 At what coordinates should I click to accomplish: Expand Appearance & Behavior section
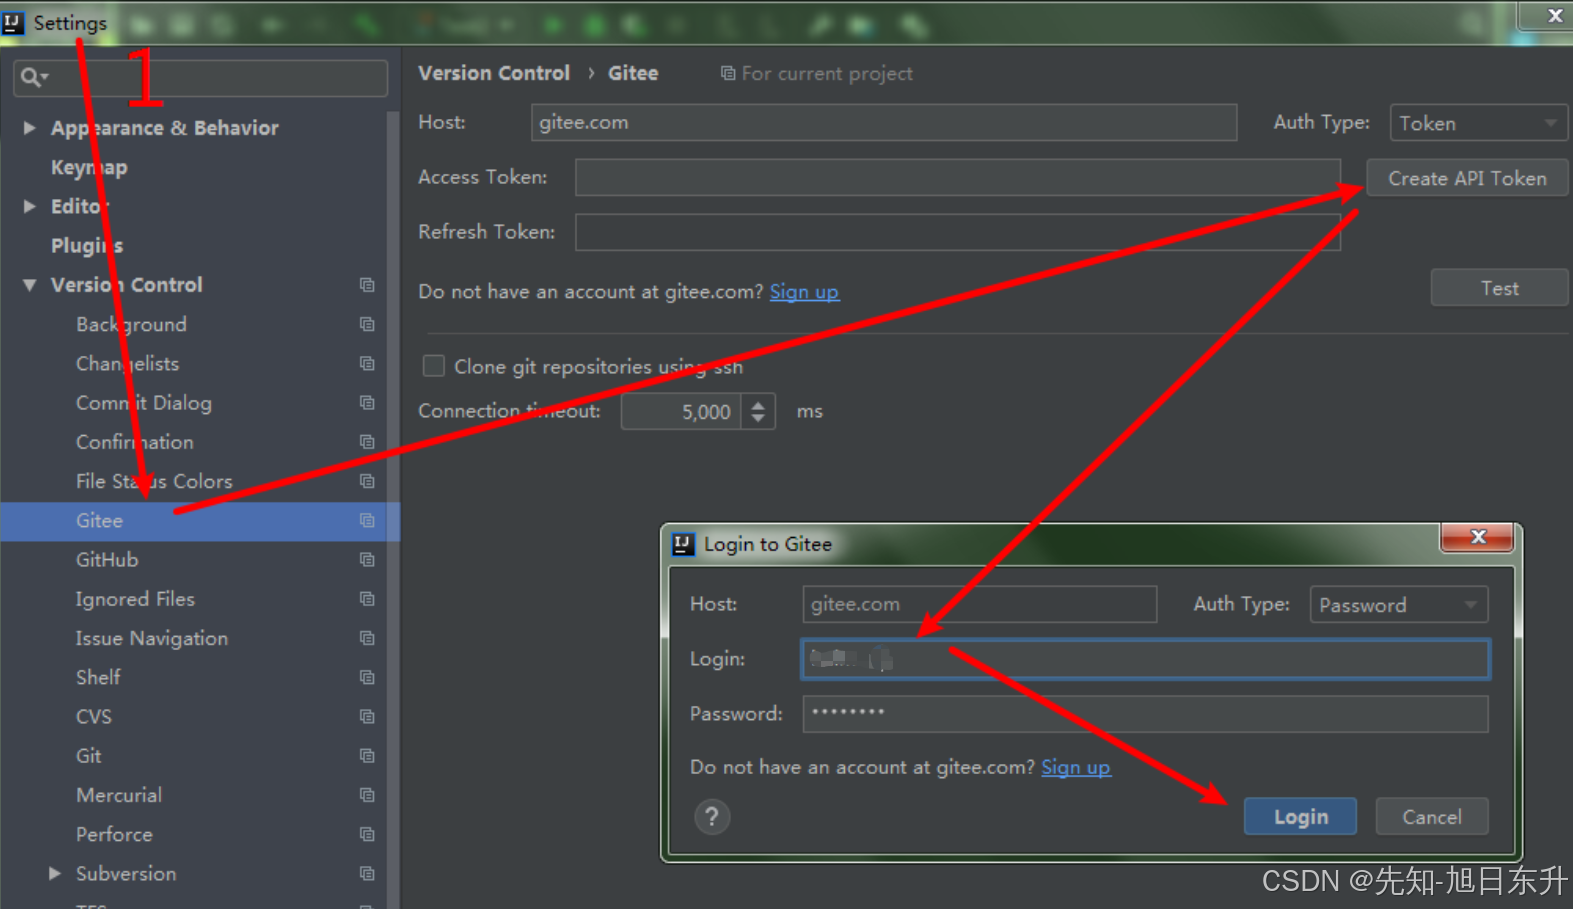(x=30, y=128)
